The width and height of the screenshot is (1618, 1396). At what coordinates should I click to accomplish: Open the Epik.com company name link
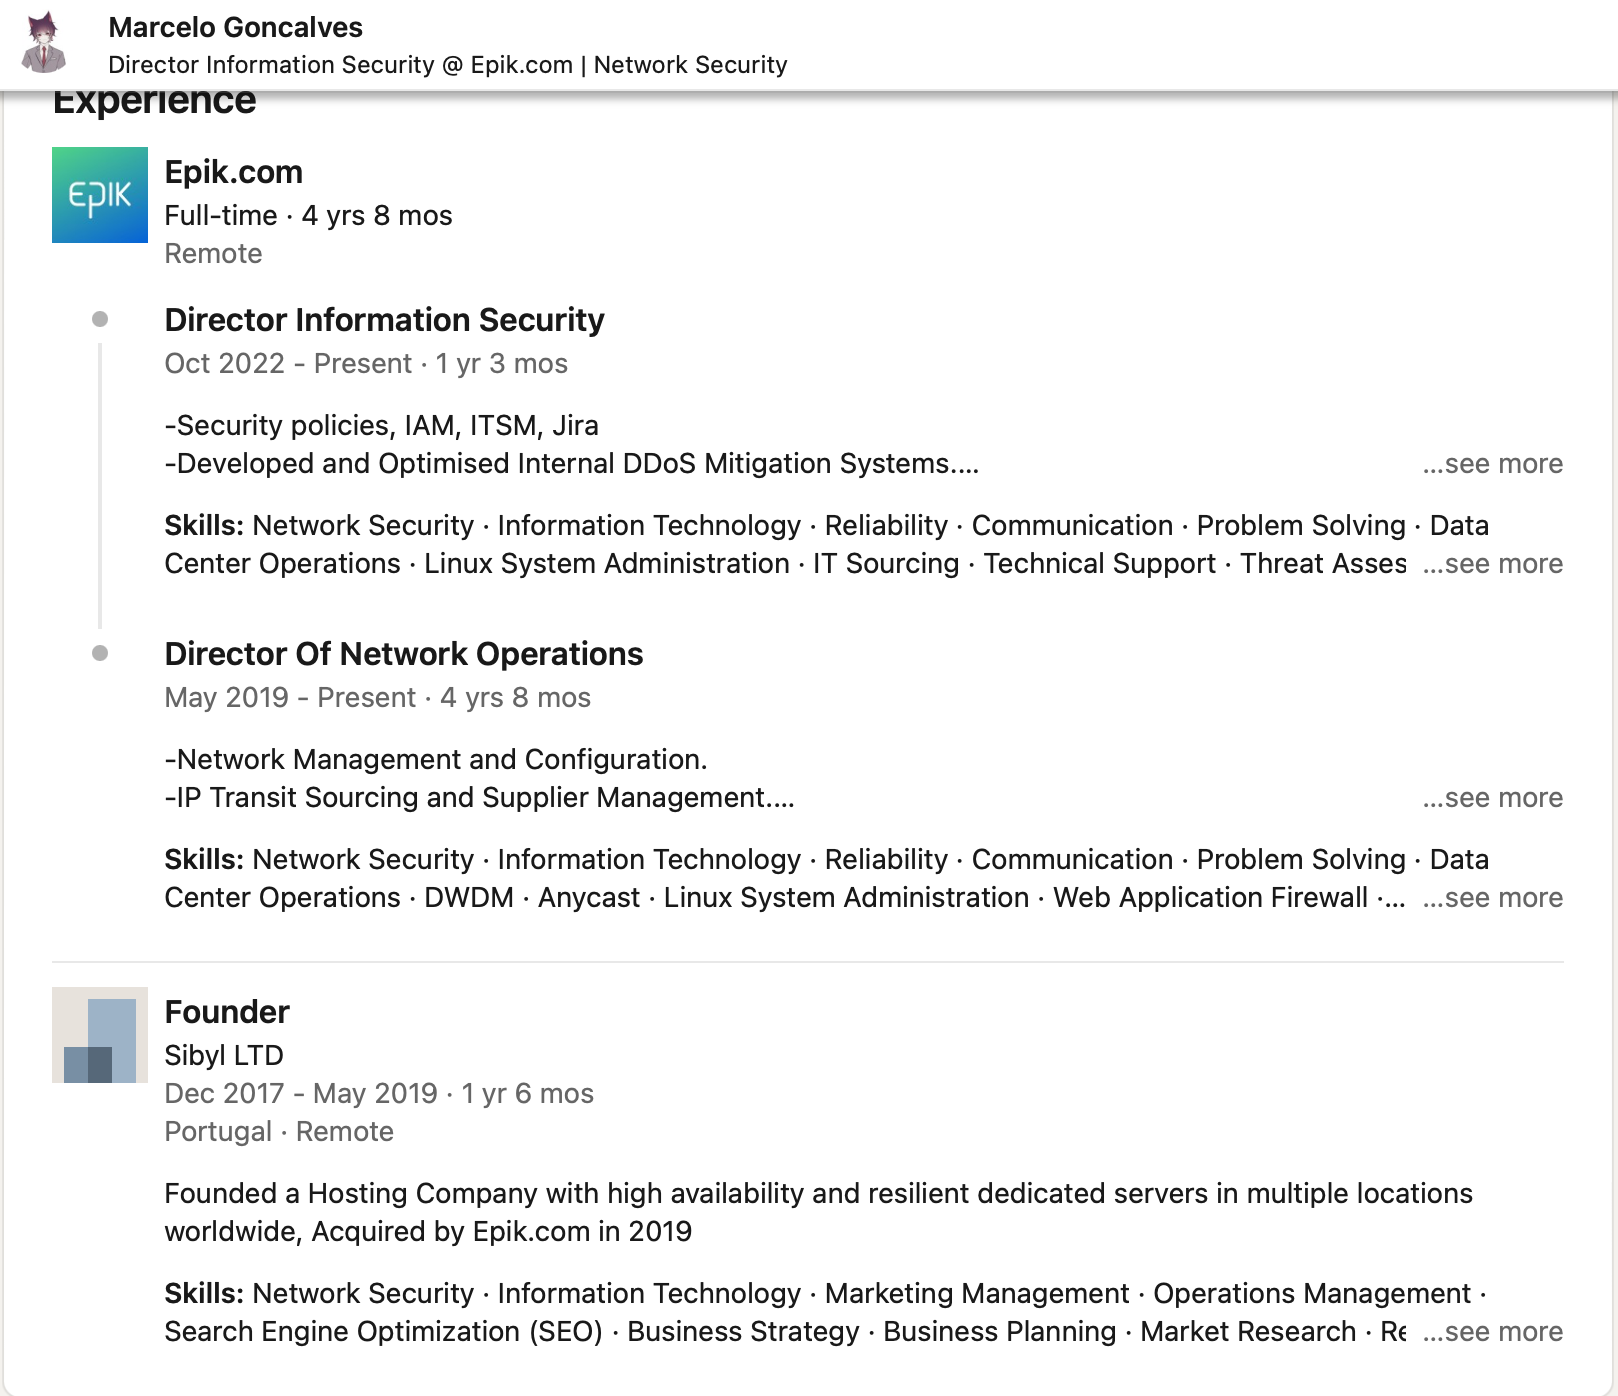(x=234, y=172)
